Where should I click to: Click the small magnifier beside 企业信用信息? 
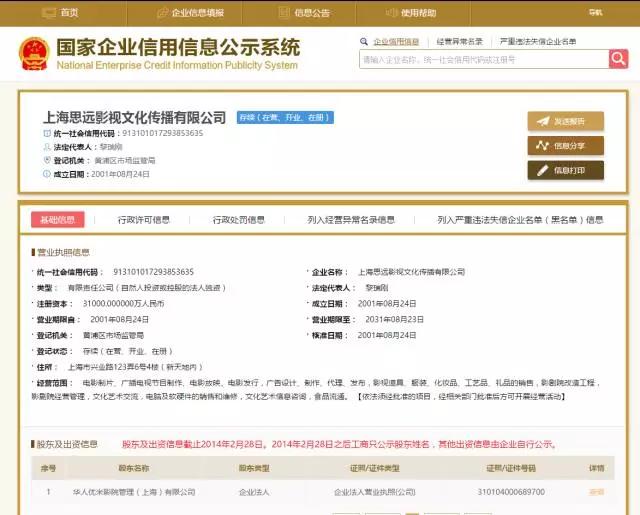[x=364, y=42]
